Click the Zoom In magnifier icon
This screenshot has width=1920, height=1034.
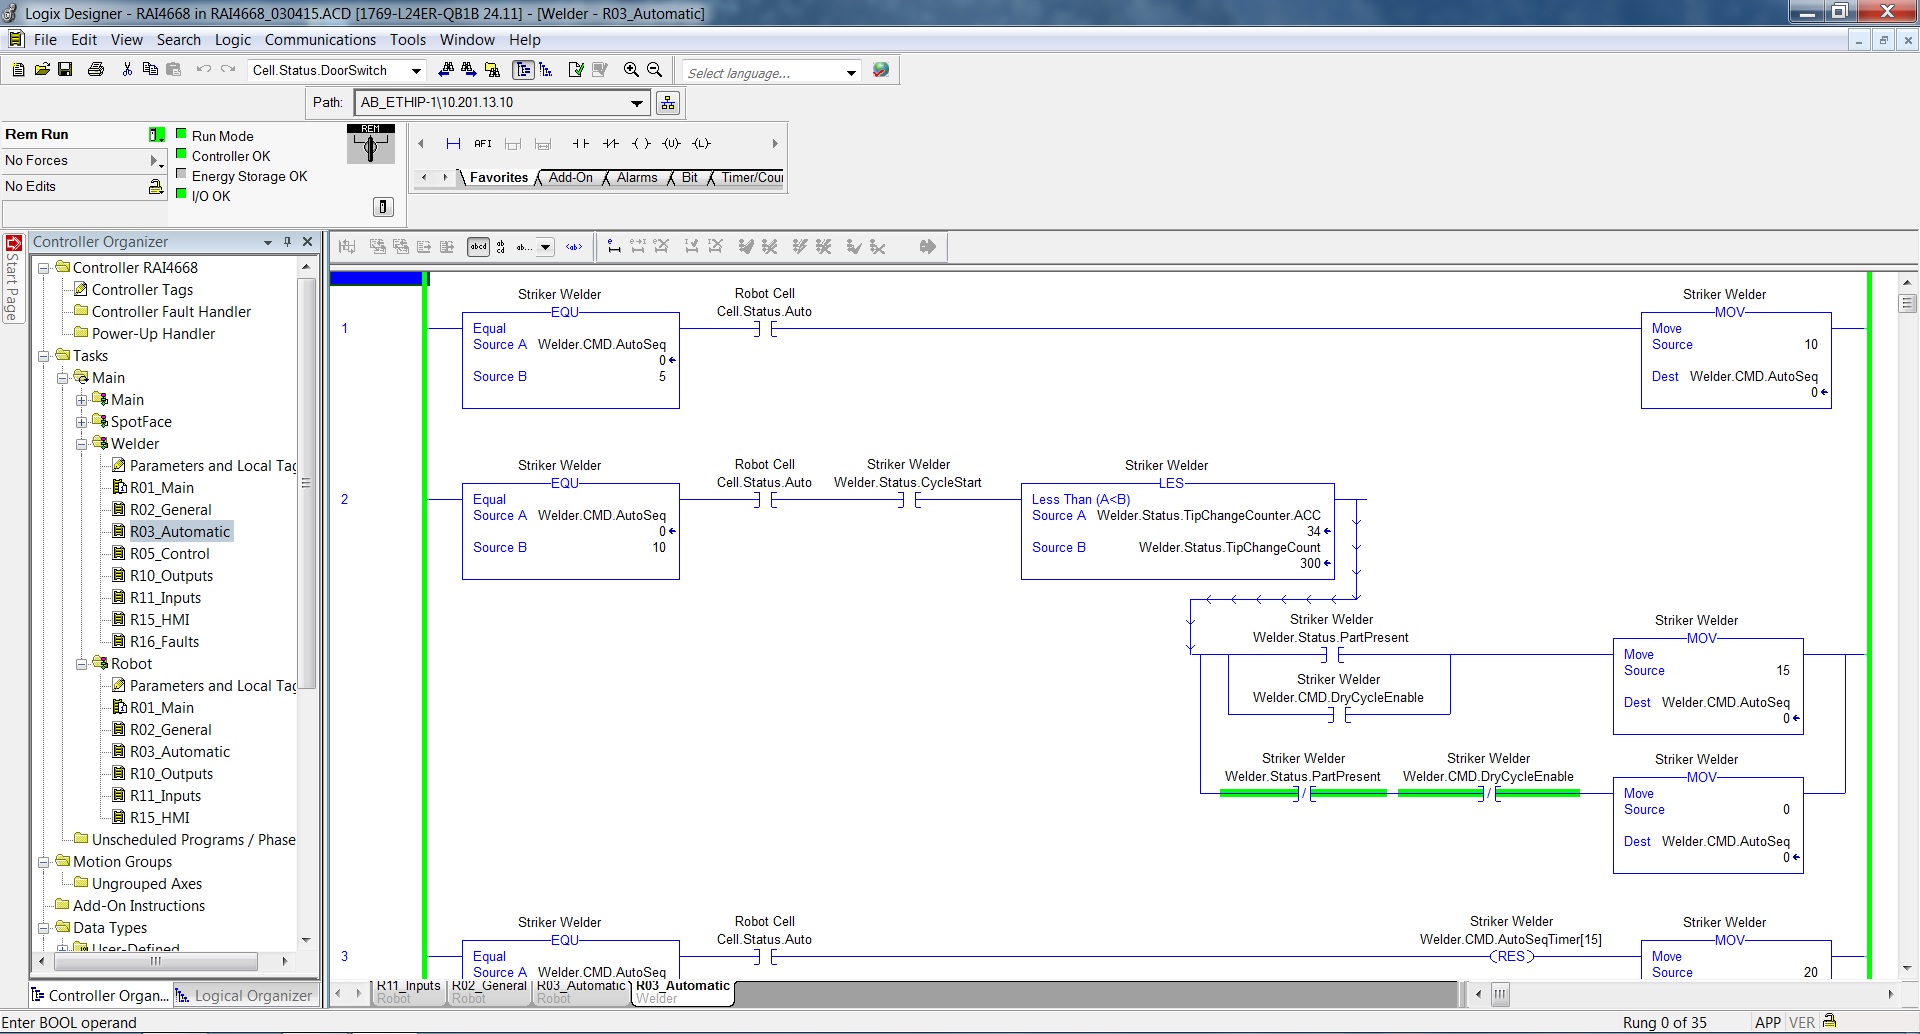pyautogui.click(x=631, y=70)
